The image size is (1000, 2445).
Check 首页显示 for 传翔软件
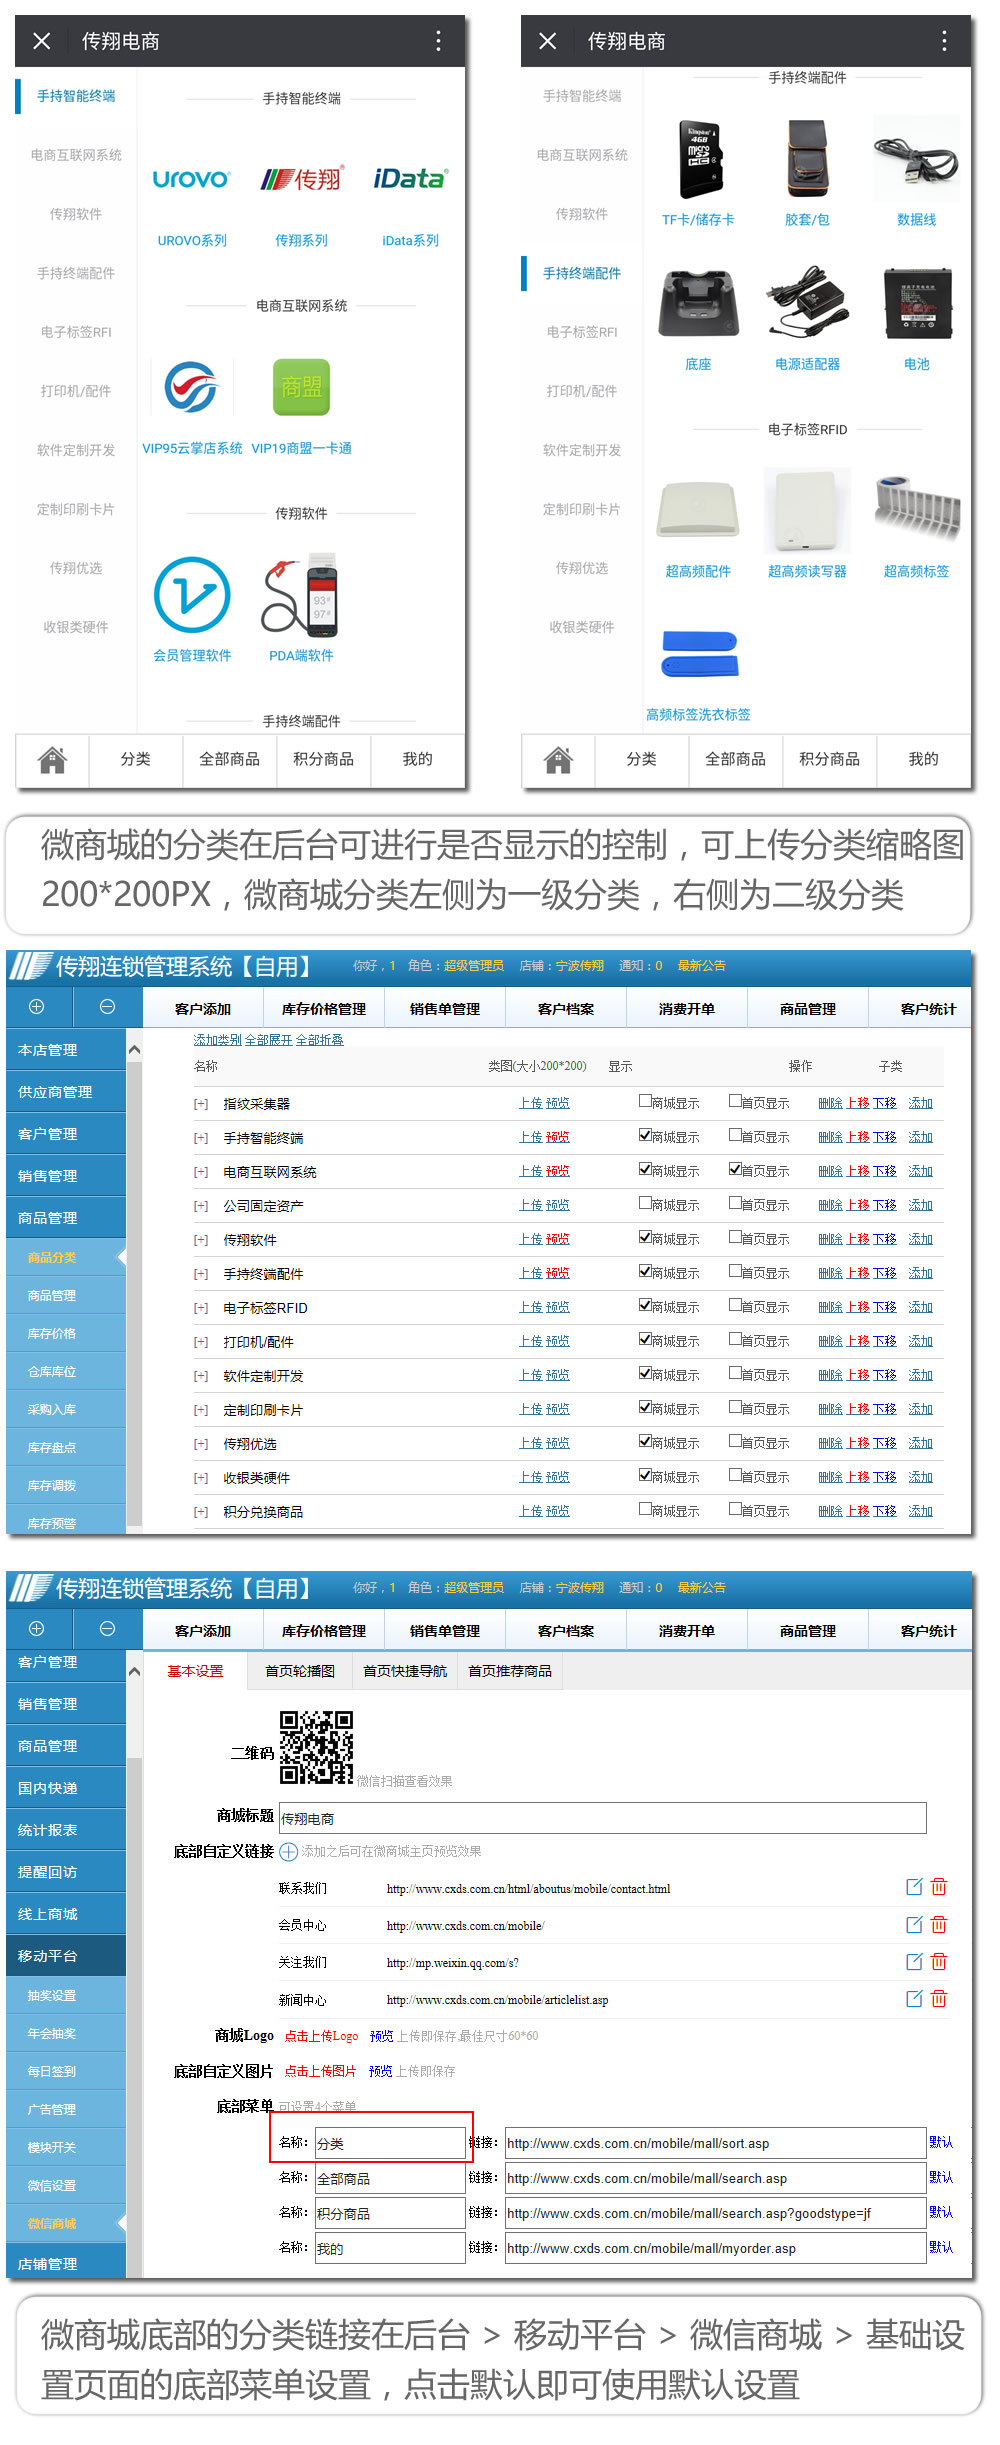(x=735, y=1237)
